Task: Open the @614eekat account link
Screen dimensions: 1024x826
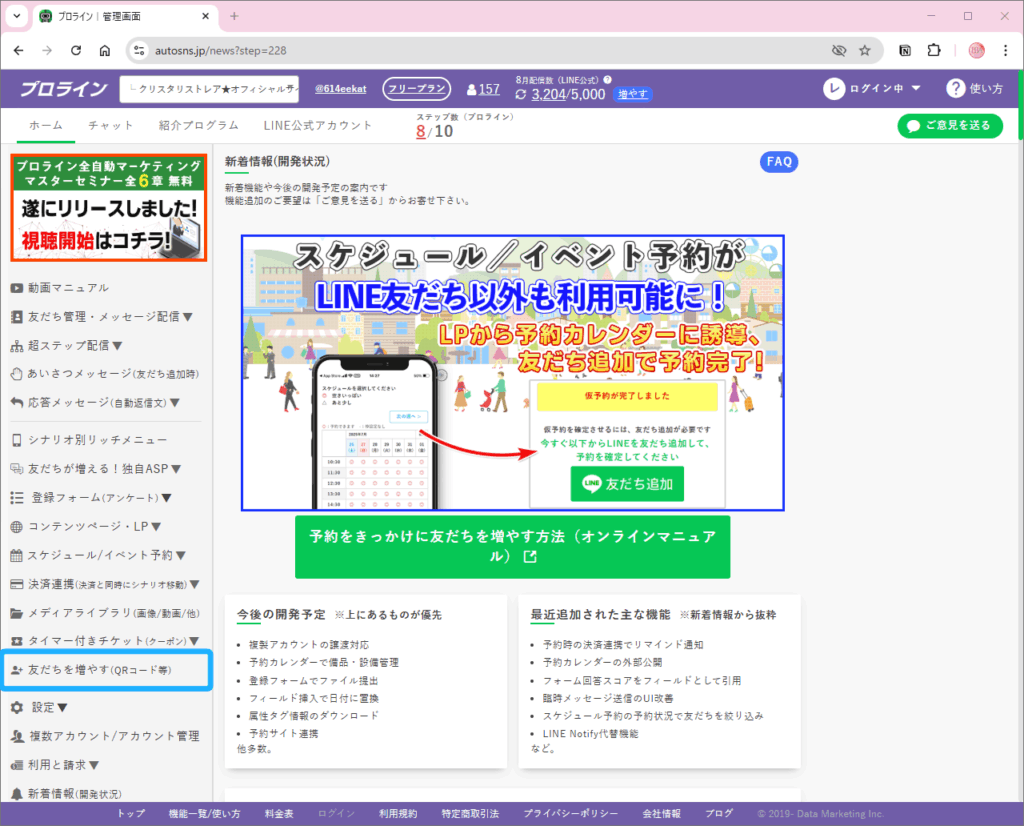Action: [340, 89]
